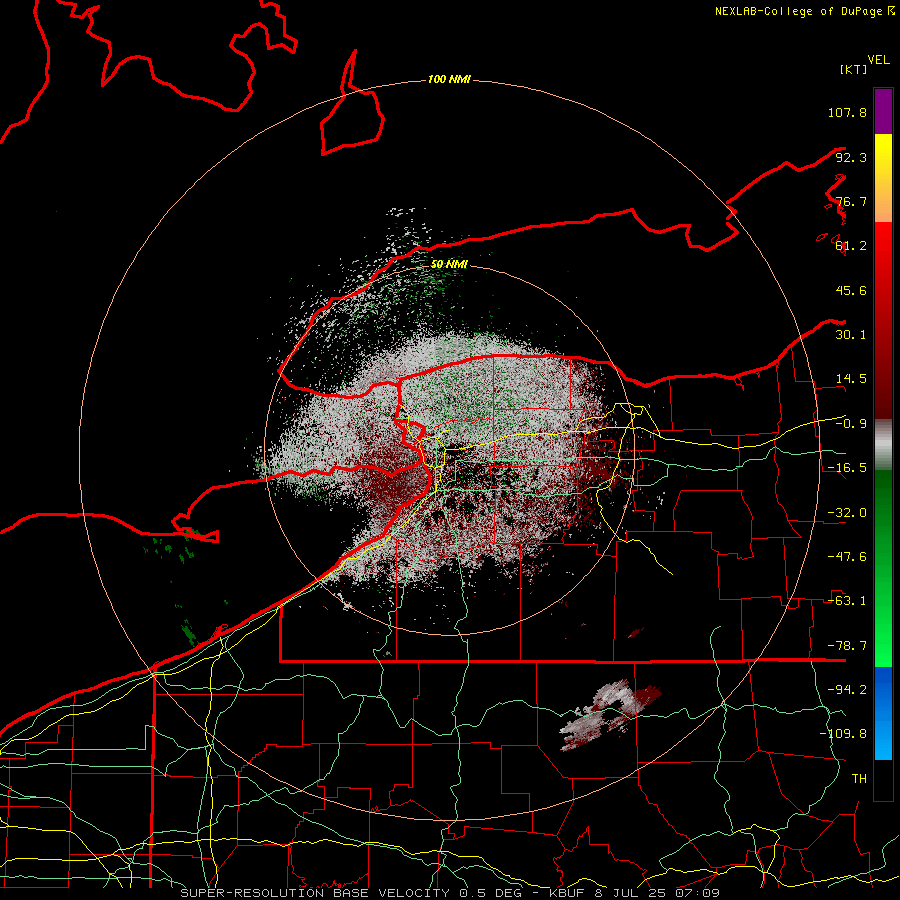Select the 45.6 scale value
Image resolution: width=900 pixels, height=900 pixels.
tap(851, 290)
